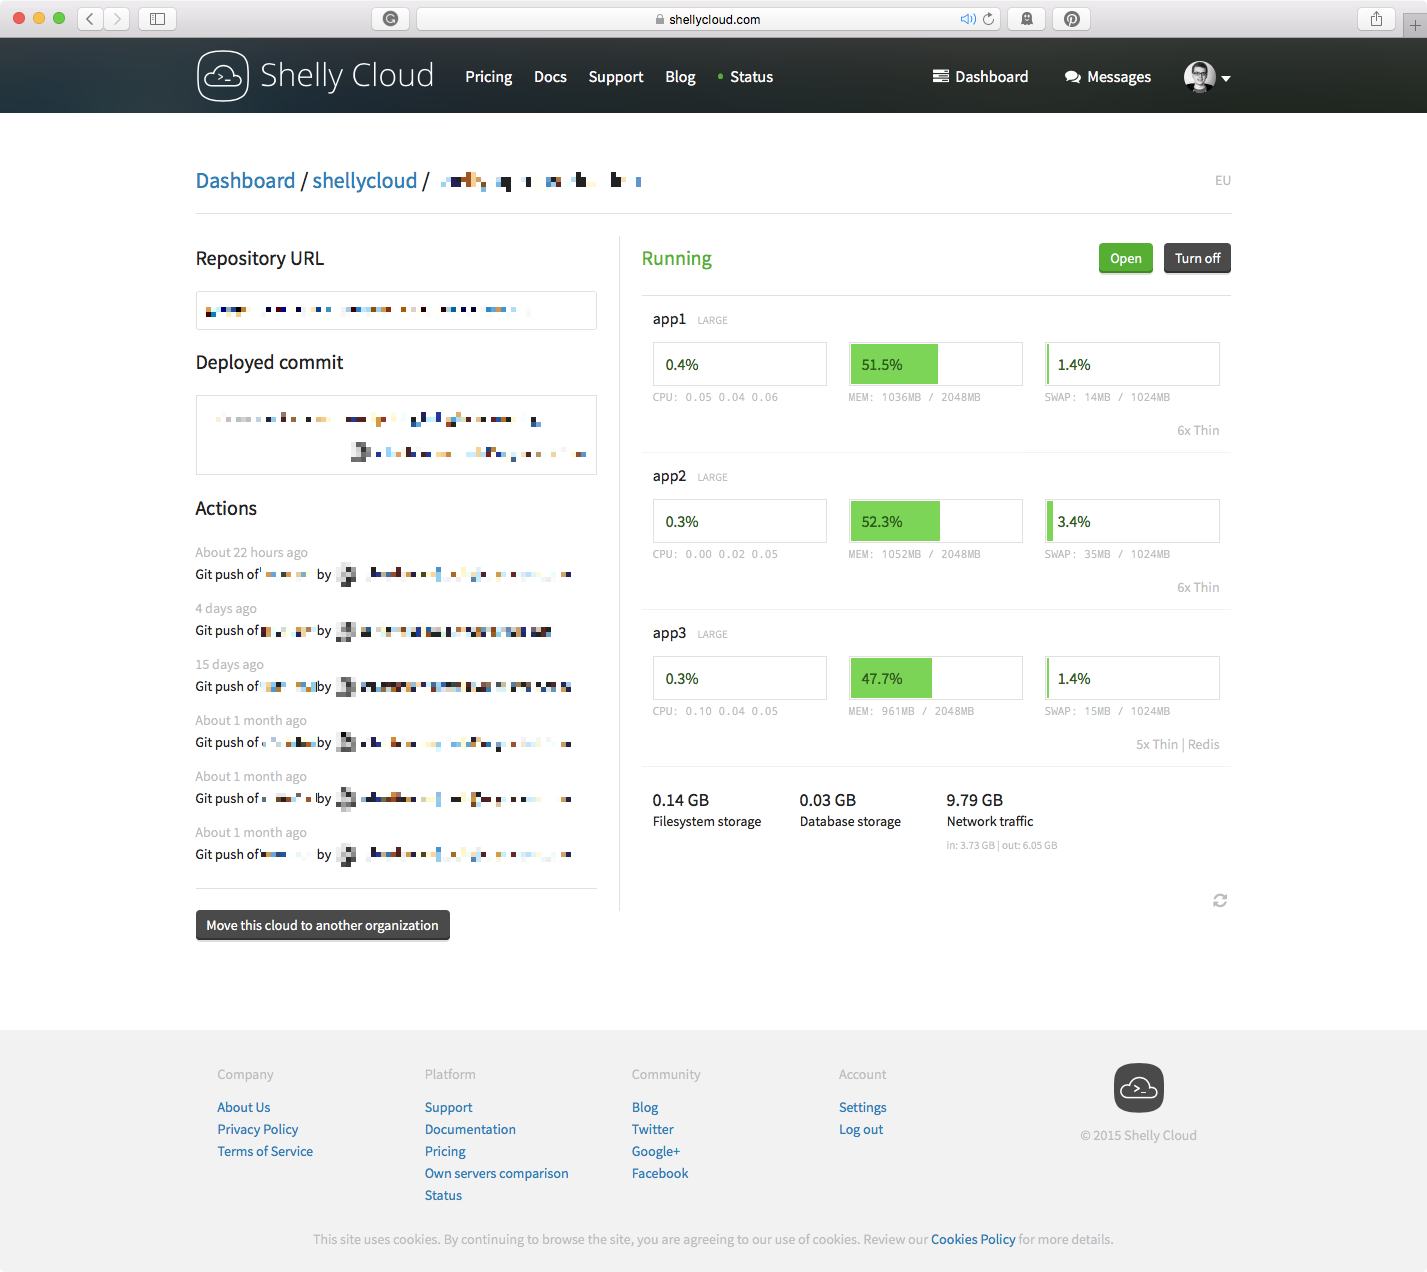The image size is (1427, 1272).
Task: Click '9.79 GB' network traffic value
Action: [x=975, y=800]
